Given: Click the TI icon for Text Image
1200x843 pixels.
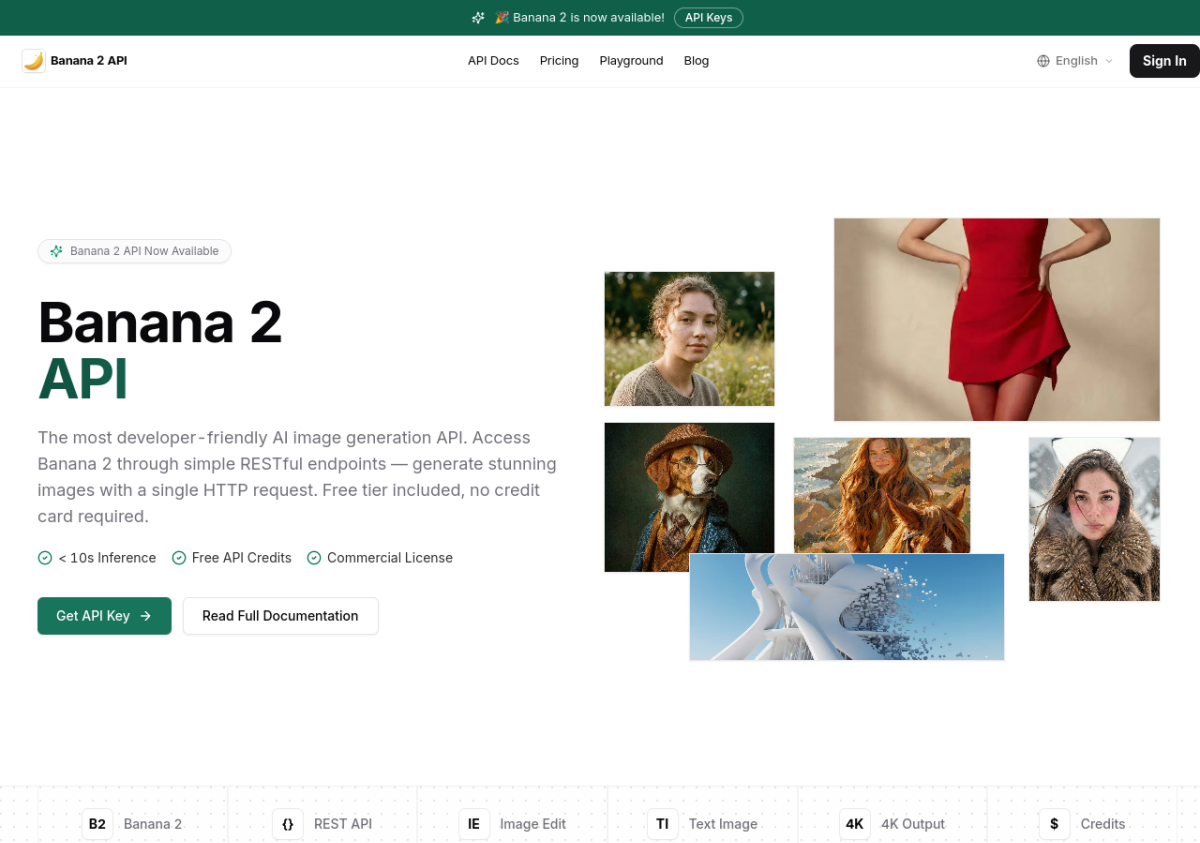Looking at the screenshot, I should (662, 824).
